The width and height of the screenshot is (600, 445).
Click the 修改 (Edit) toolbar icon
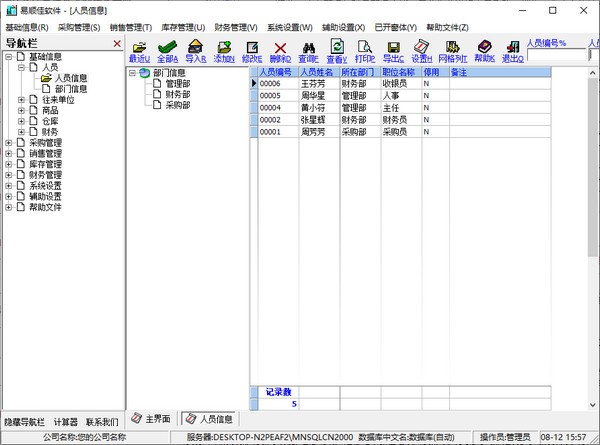[x=252, y=47]
